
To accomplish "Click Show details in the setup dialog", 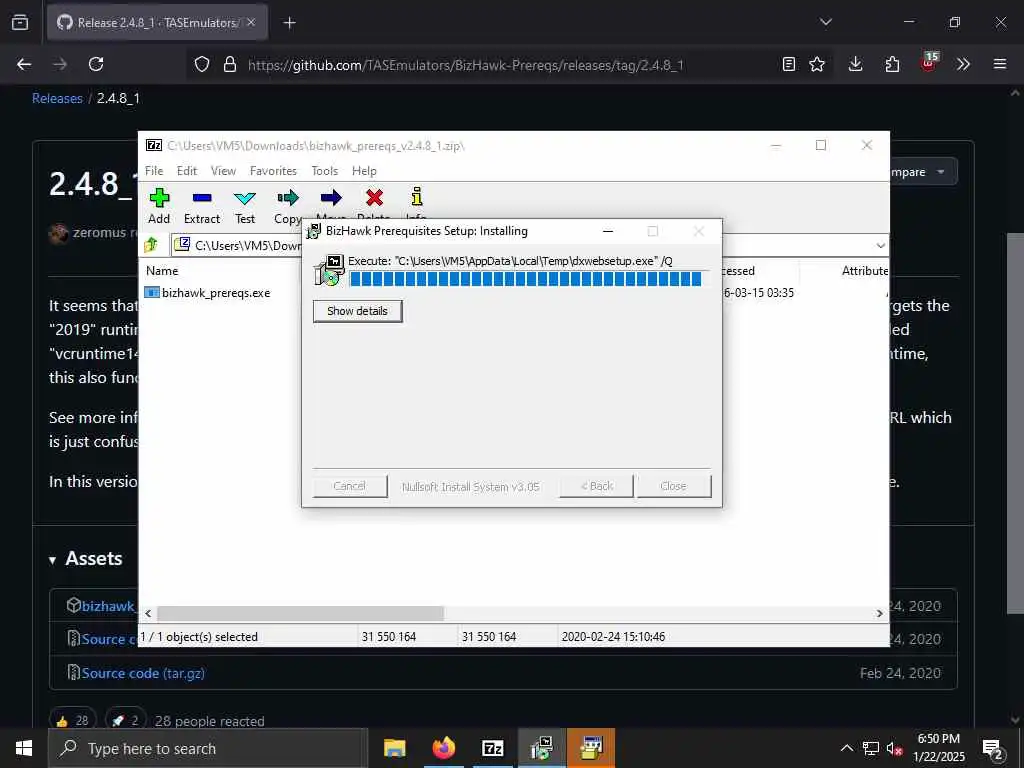I will click(357, 311).
